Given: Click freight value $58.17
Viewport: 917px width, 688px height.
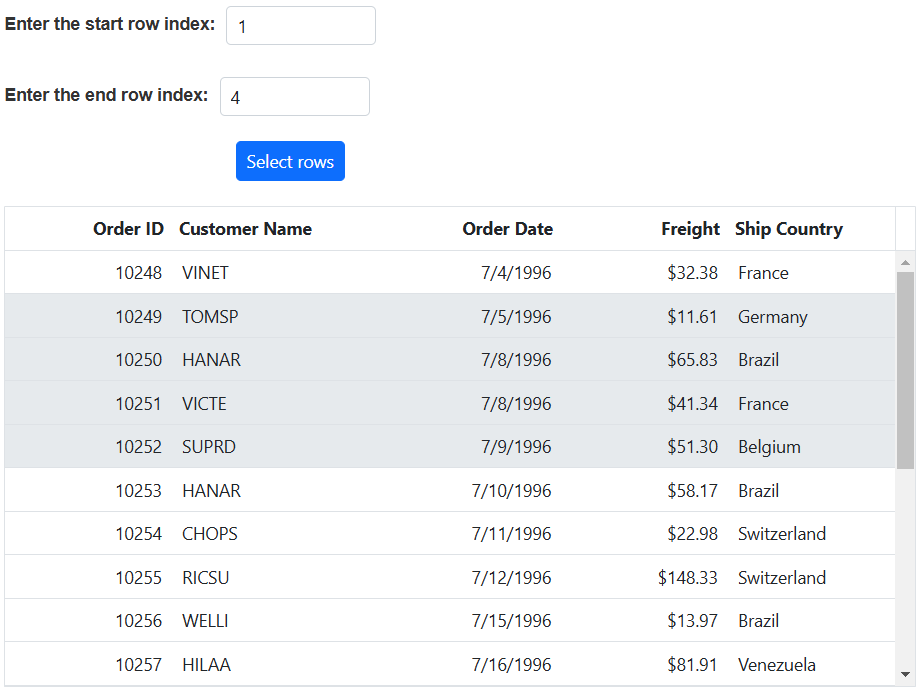Looking at the screenshot, I should [x=692, y=490].
